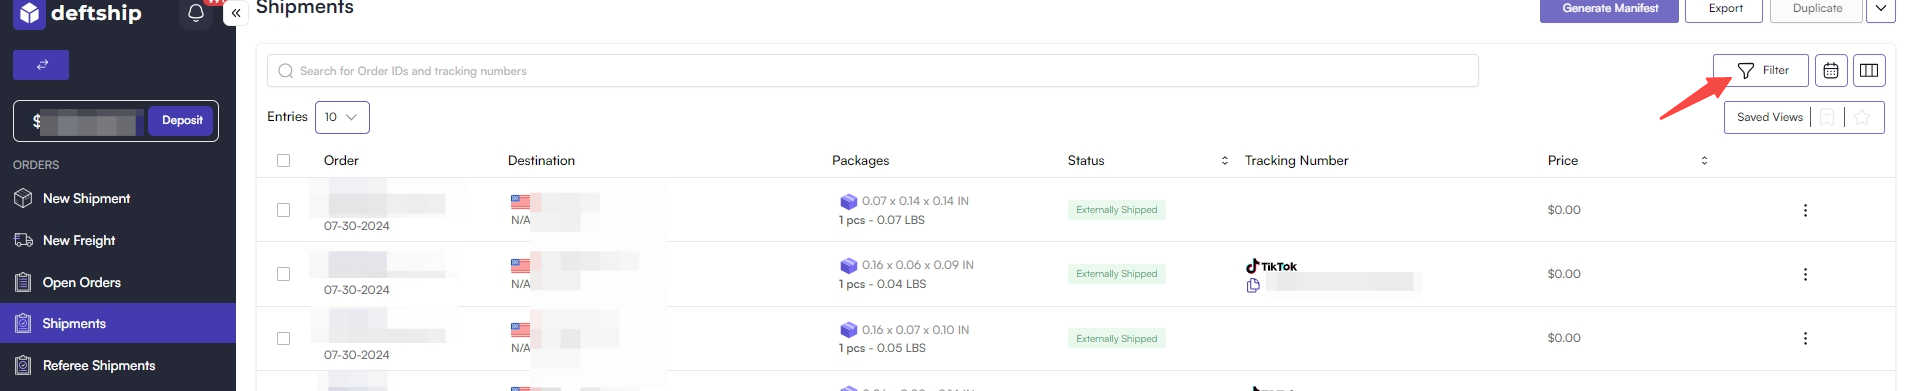This screenshot has width=1912, height=391.
Task: Check the second shipment row checkbox
Action: click(x=284, y=274)
